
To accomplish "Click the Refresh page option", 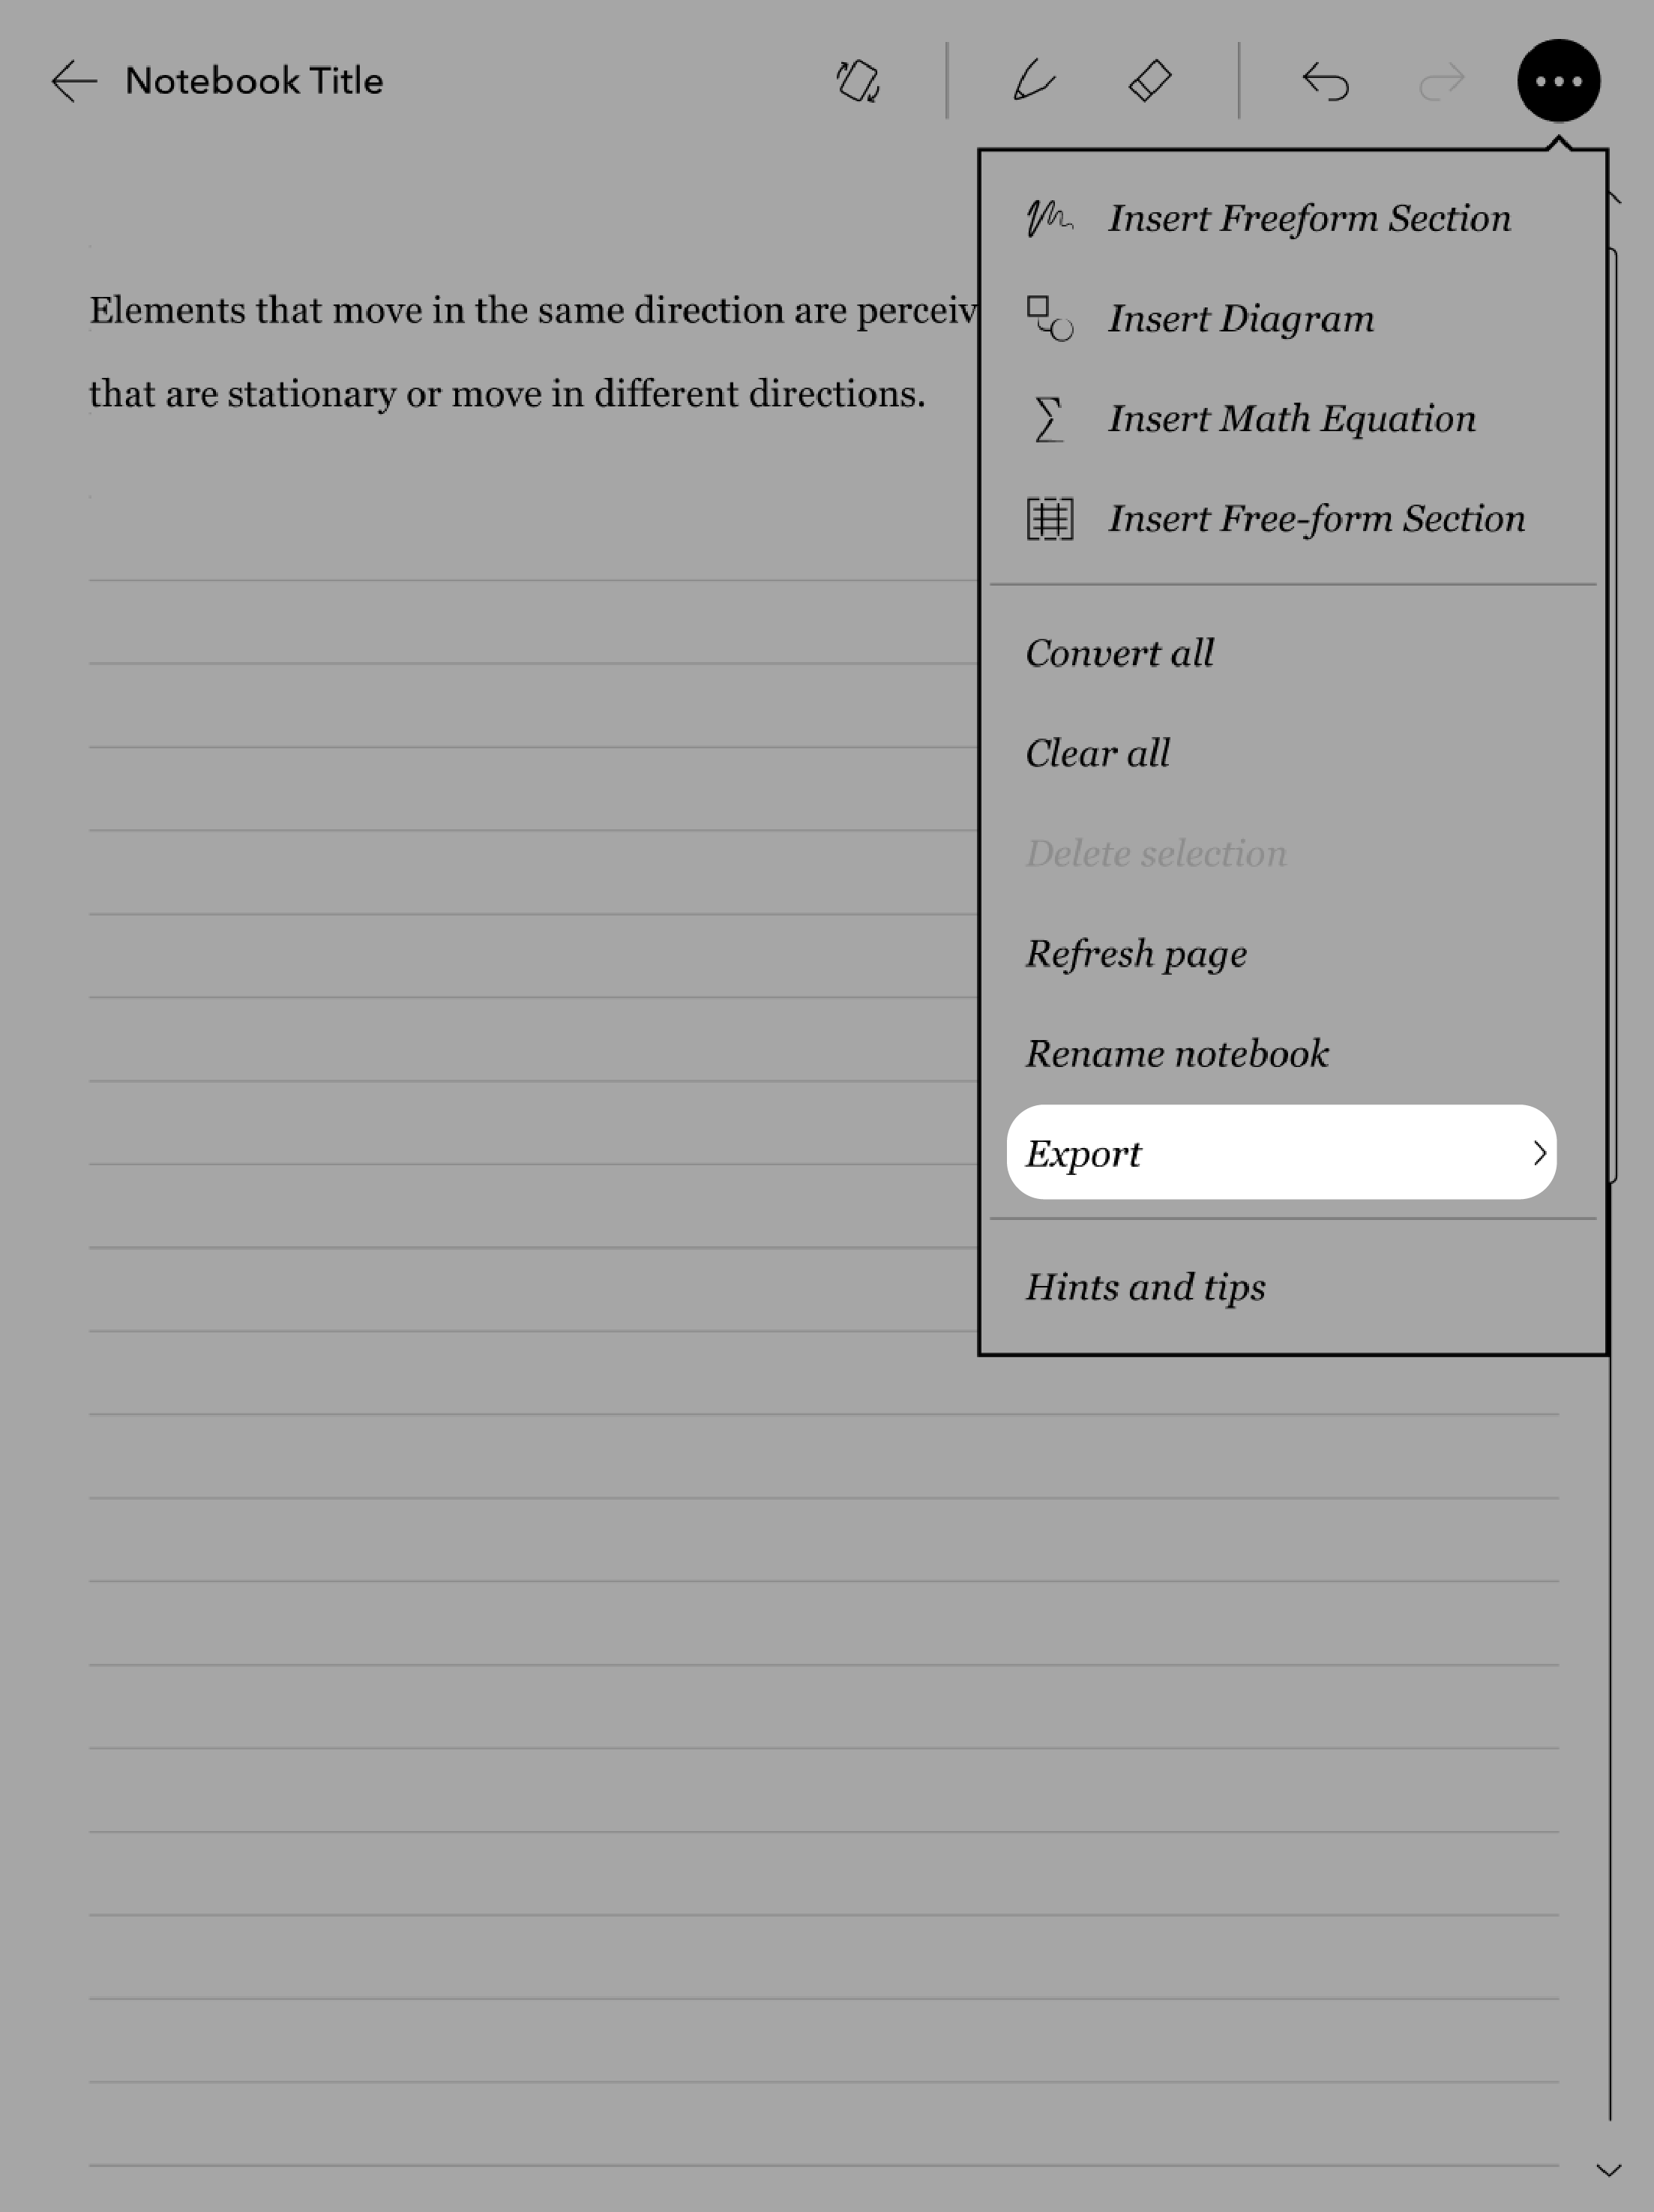I will 1134,952.
